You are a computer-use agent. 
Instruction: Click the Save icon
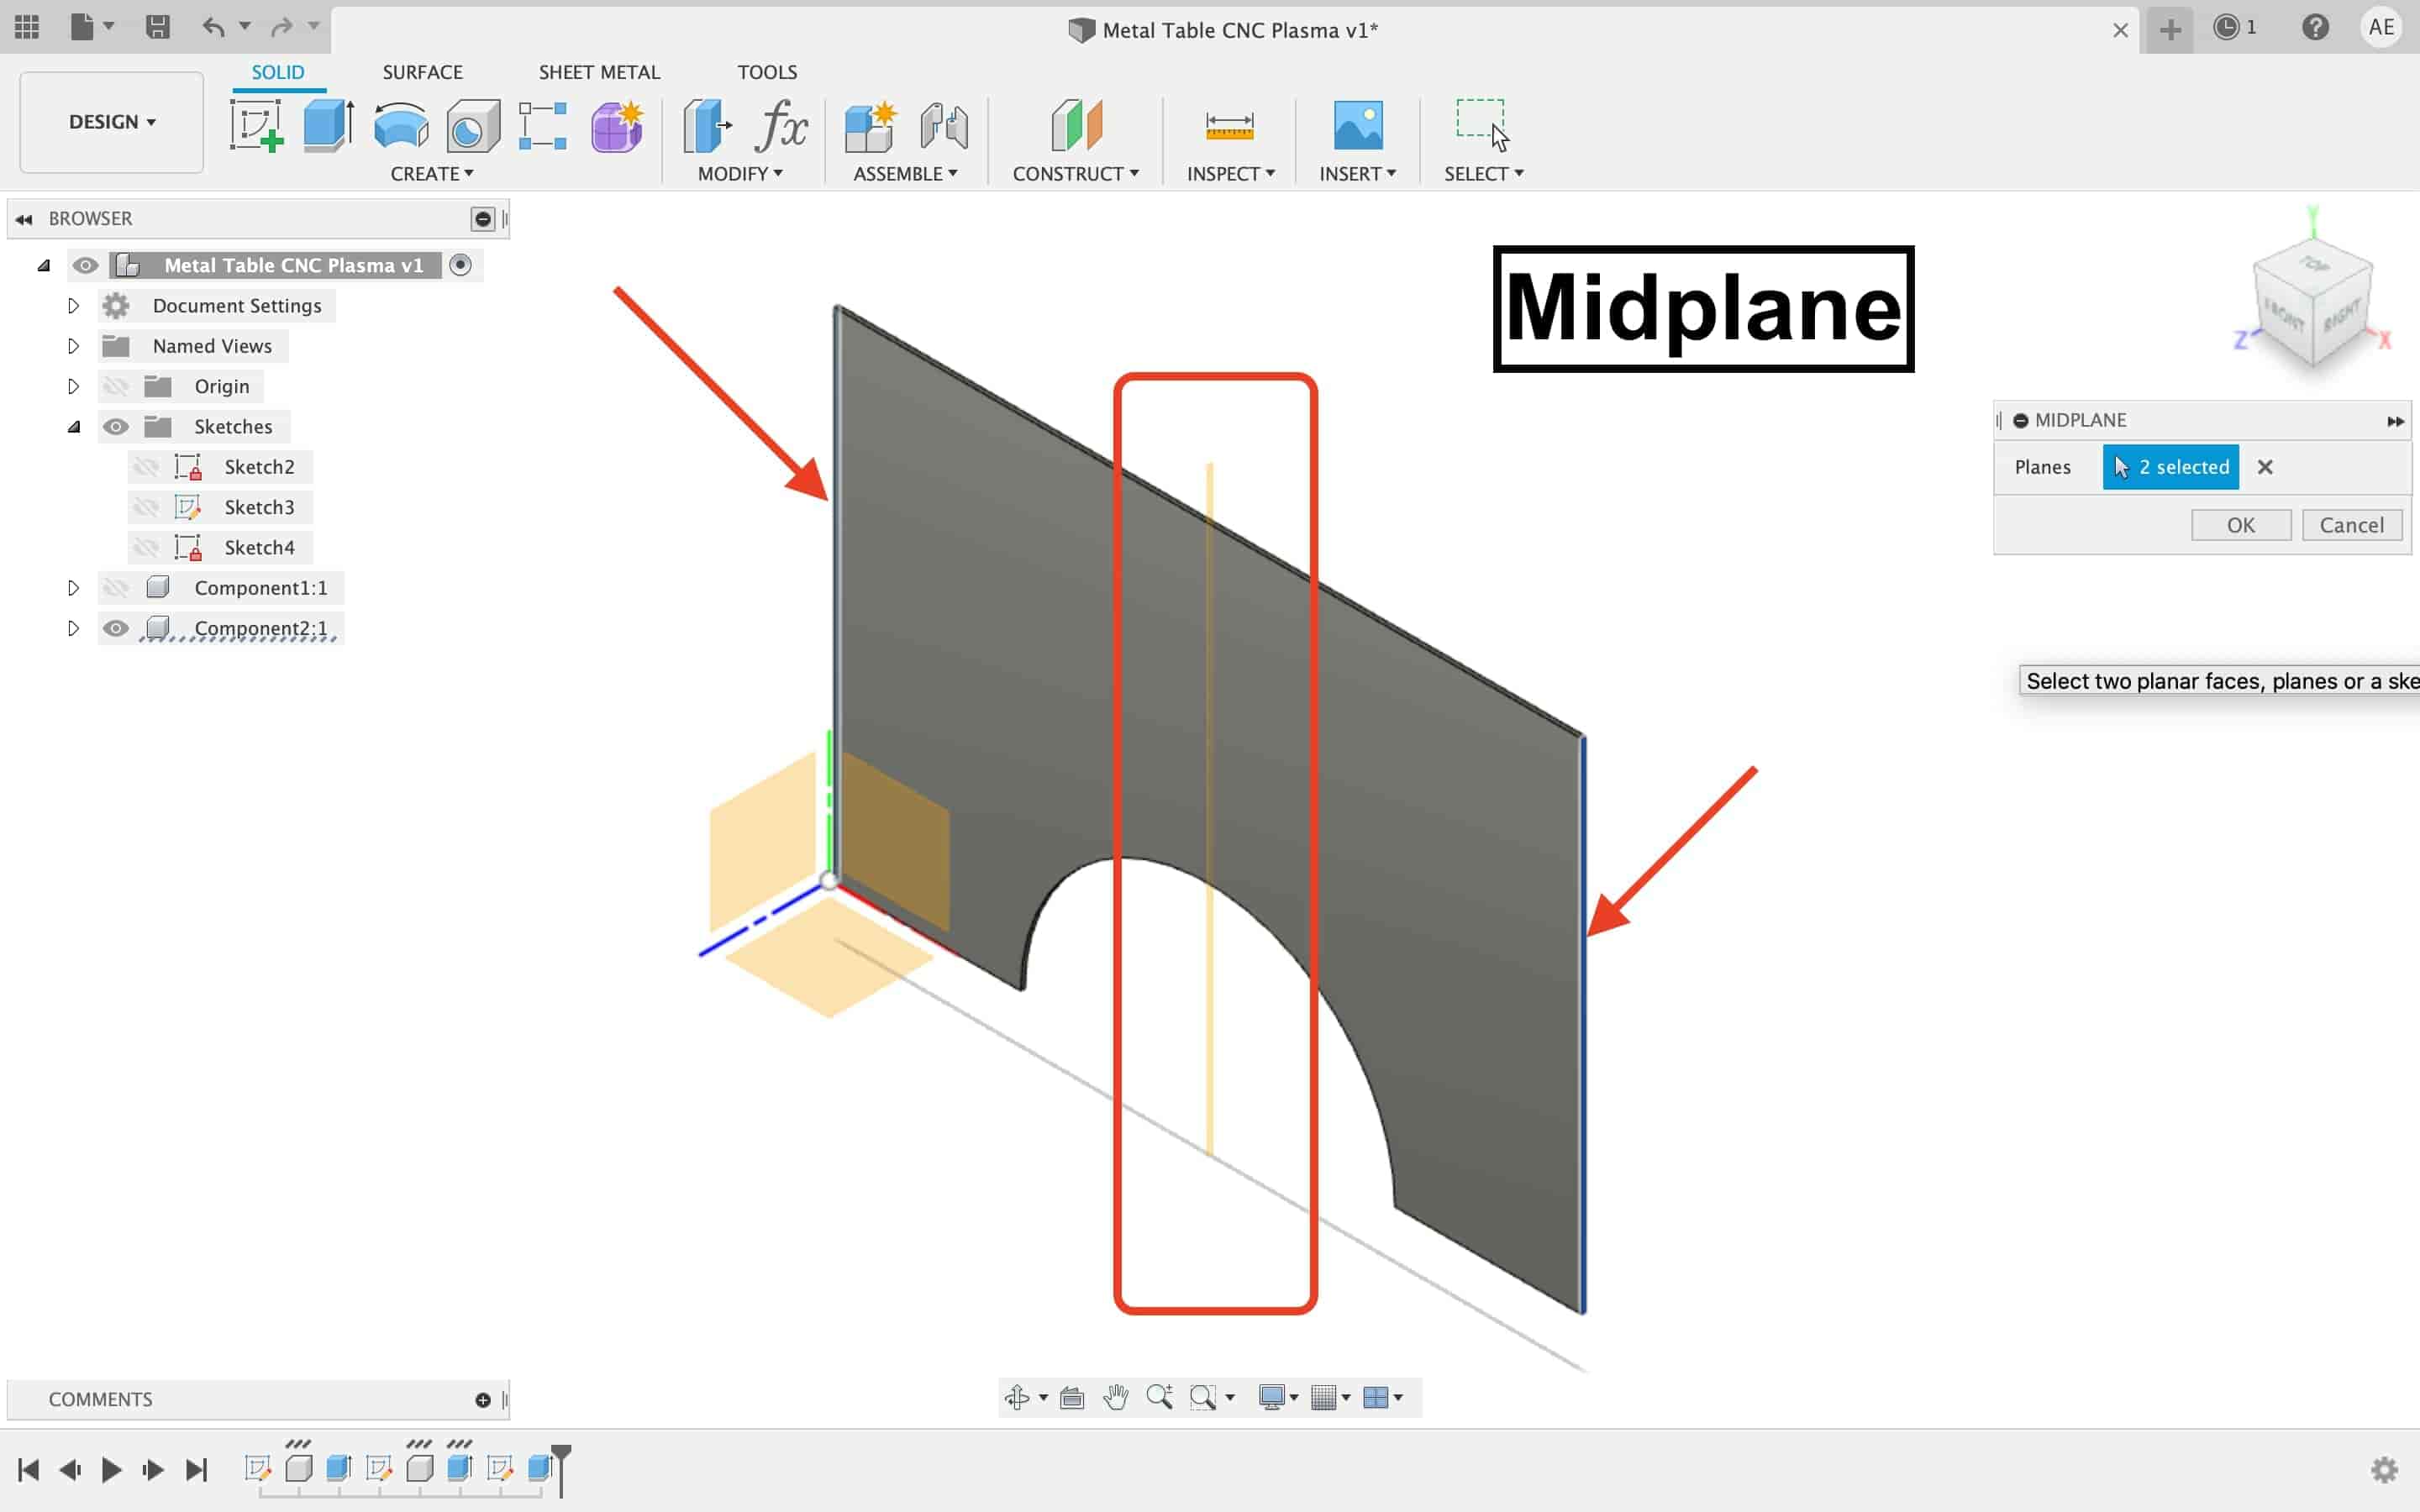pos(157,27)
